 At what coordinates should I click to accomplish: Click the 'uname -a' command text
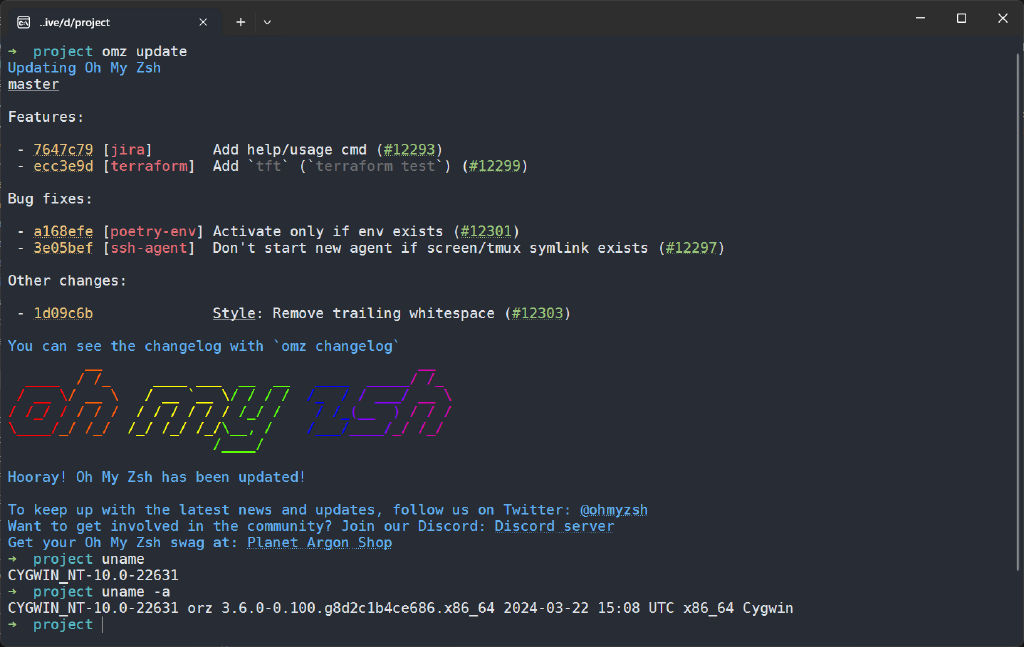tap(136, 592)
